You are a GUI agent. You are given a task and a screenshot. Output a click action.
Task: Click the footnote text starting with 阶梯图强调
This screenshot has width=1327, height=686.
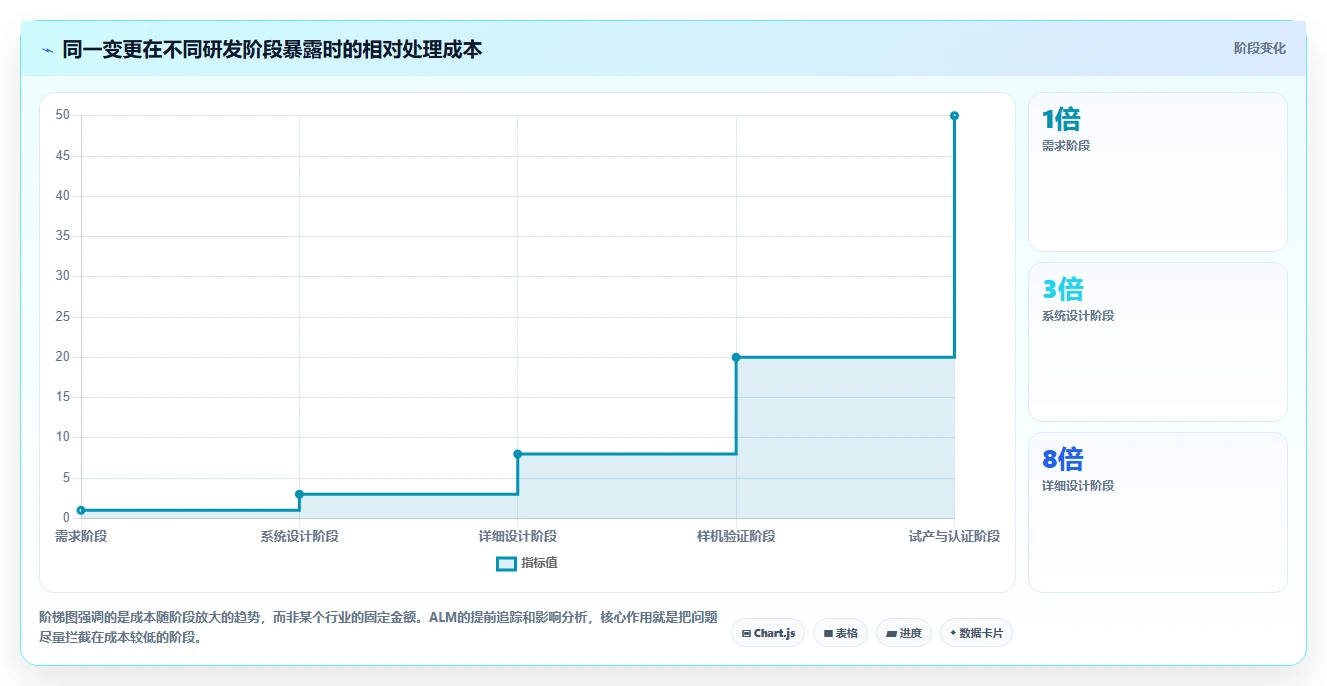point(378,627)
